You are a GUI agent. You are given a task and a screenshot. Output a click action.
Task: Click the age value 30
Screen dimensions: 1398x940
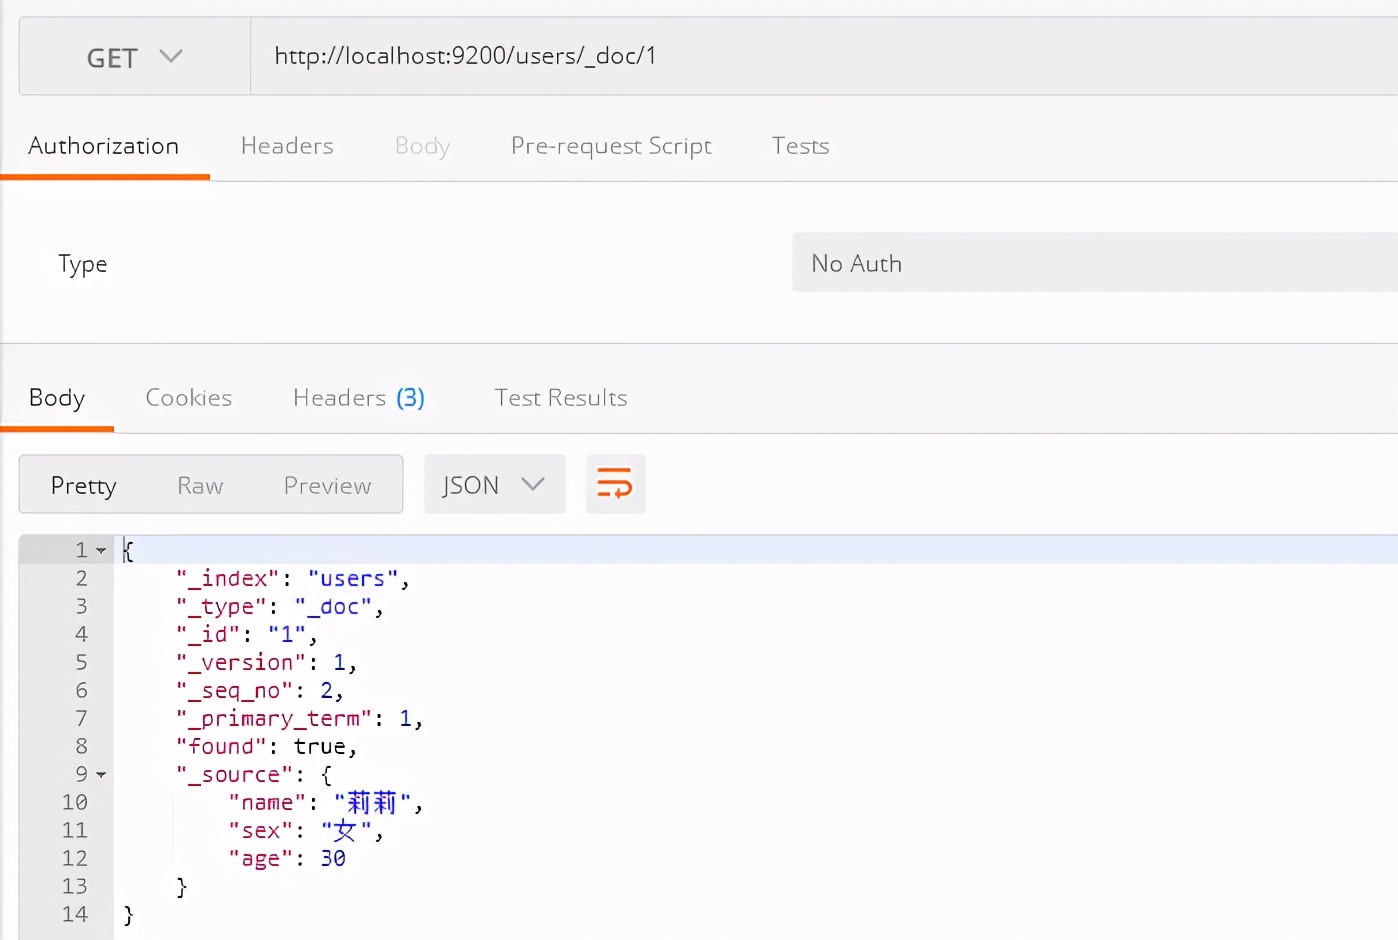tap(333, 859)
